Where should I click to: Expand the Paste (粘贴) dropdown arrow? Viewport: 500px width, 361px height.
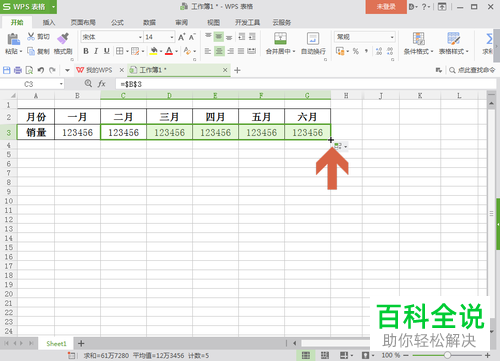coord(21,52)
